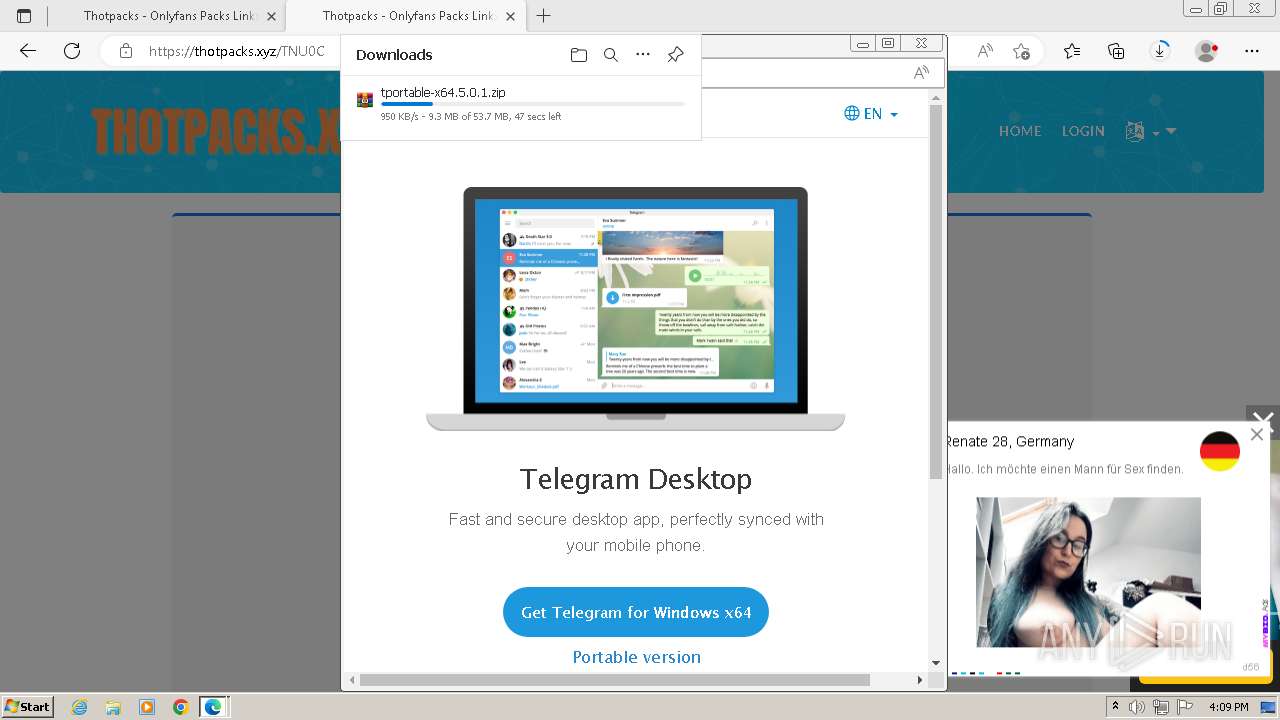The image size is (1280, 720).
Task: Open the downloads folder from Downloads panel
Action: point(579,55)
